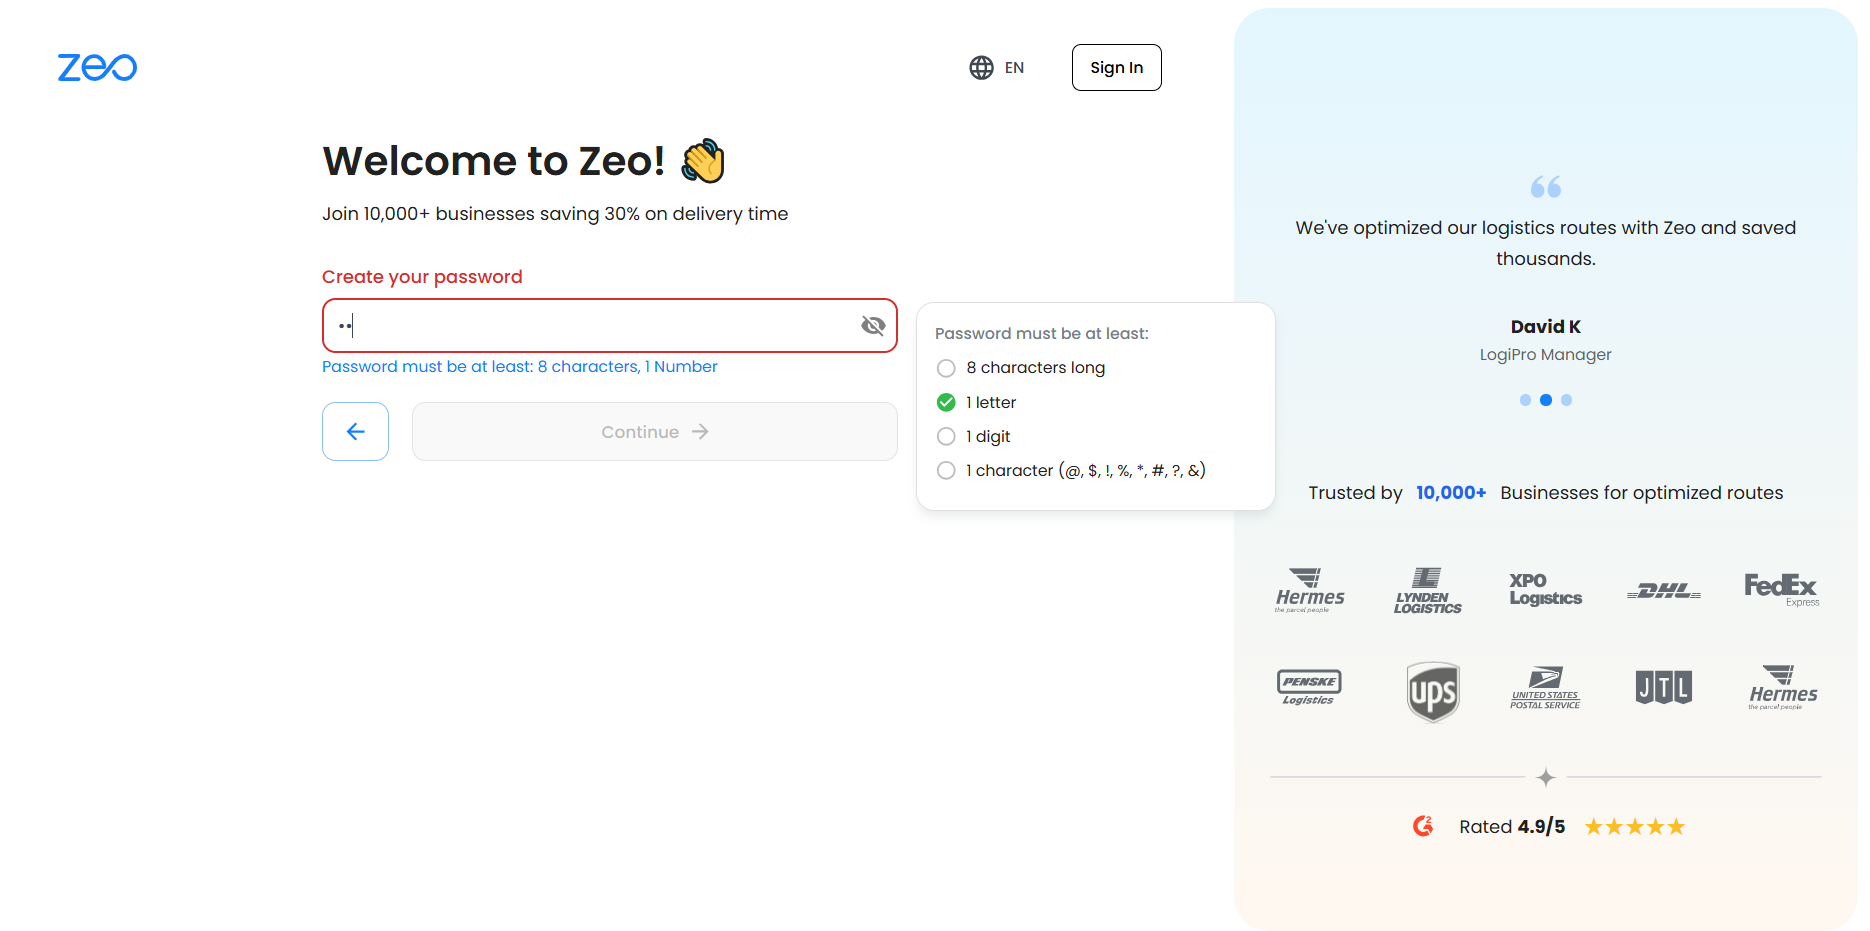Click the 8 characters long indicator
The width and height of the screenshot is (1870, 931).
coord(946,368)
